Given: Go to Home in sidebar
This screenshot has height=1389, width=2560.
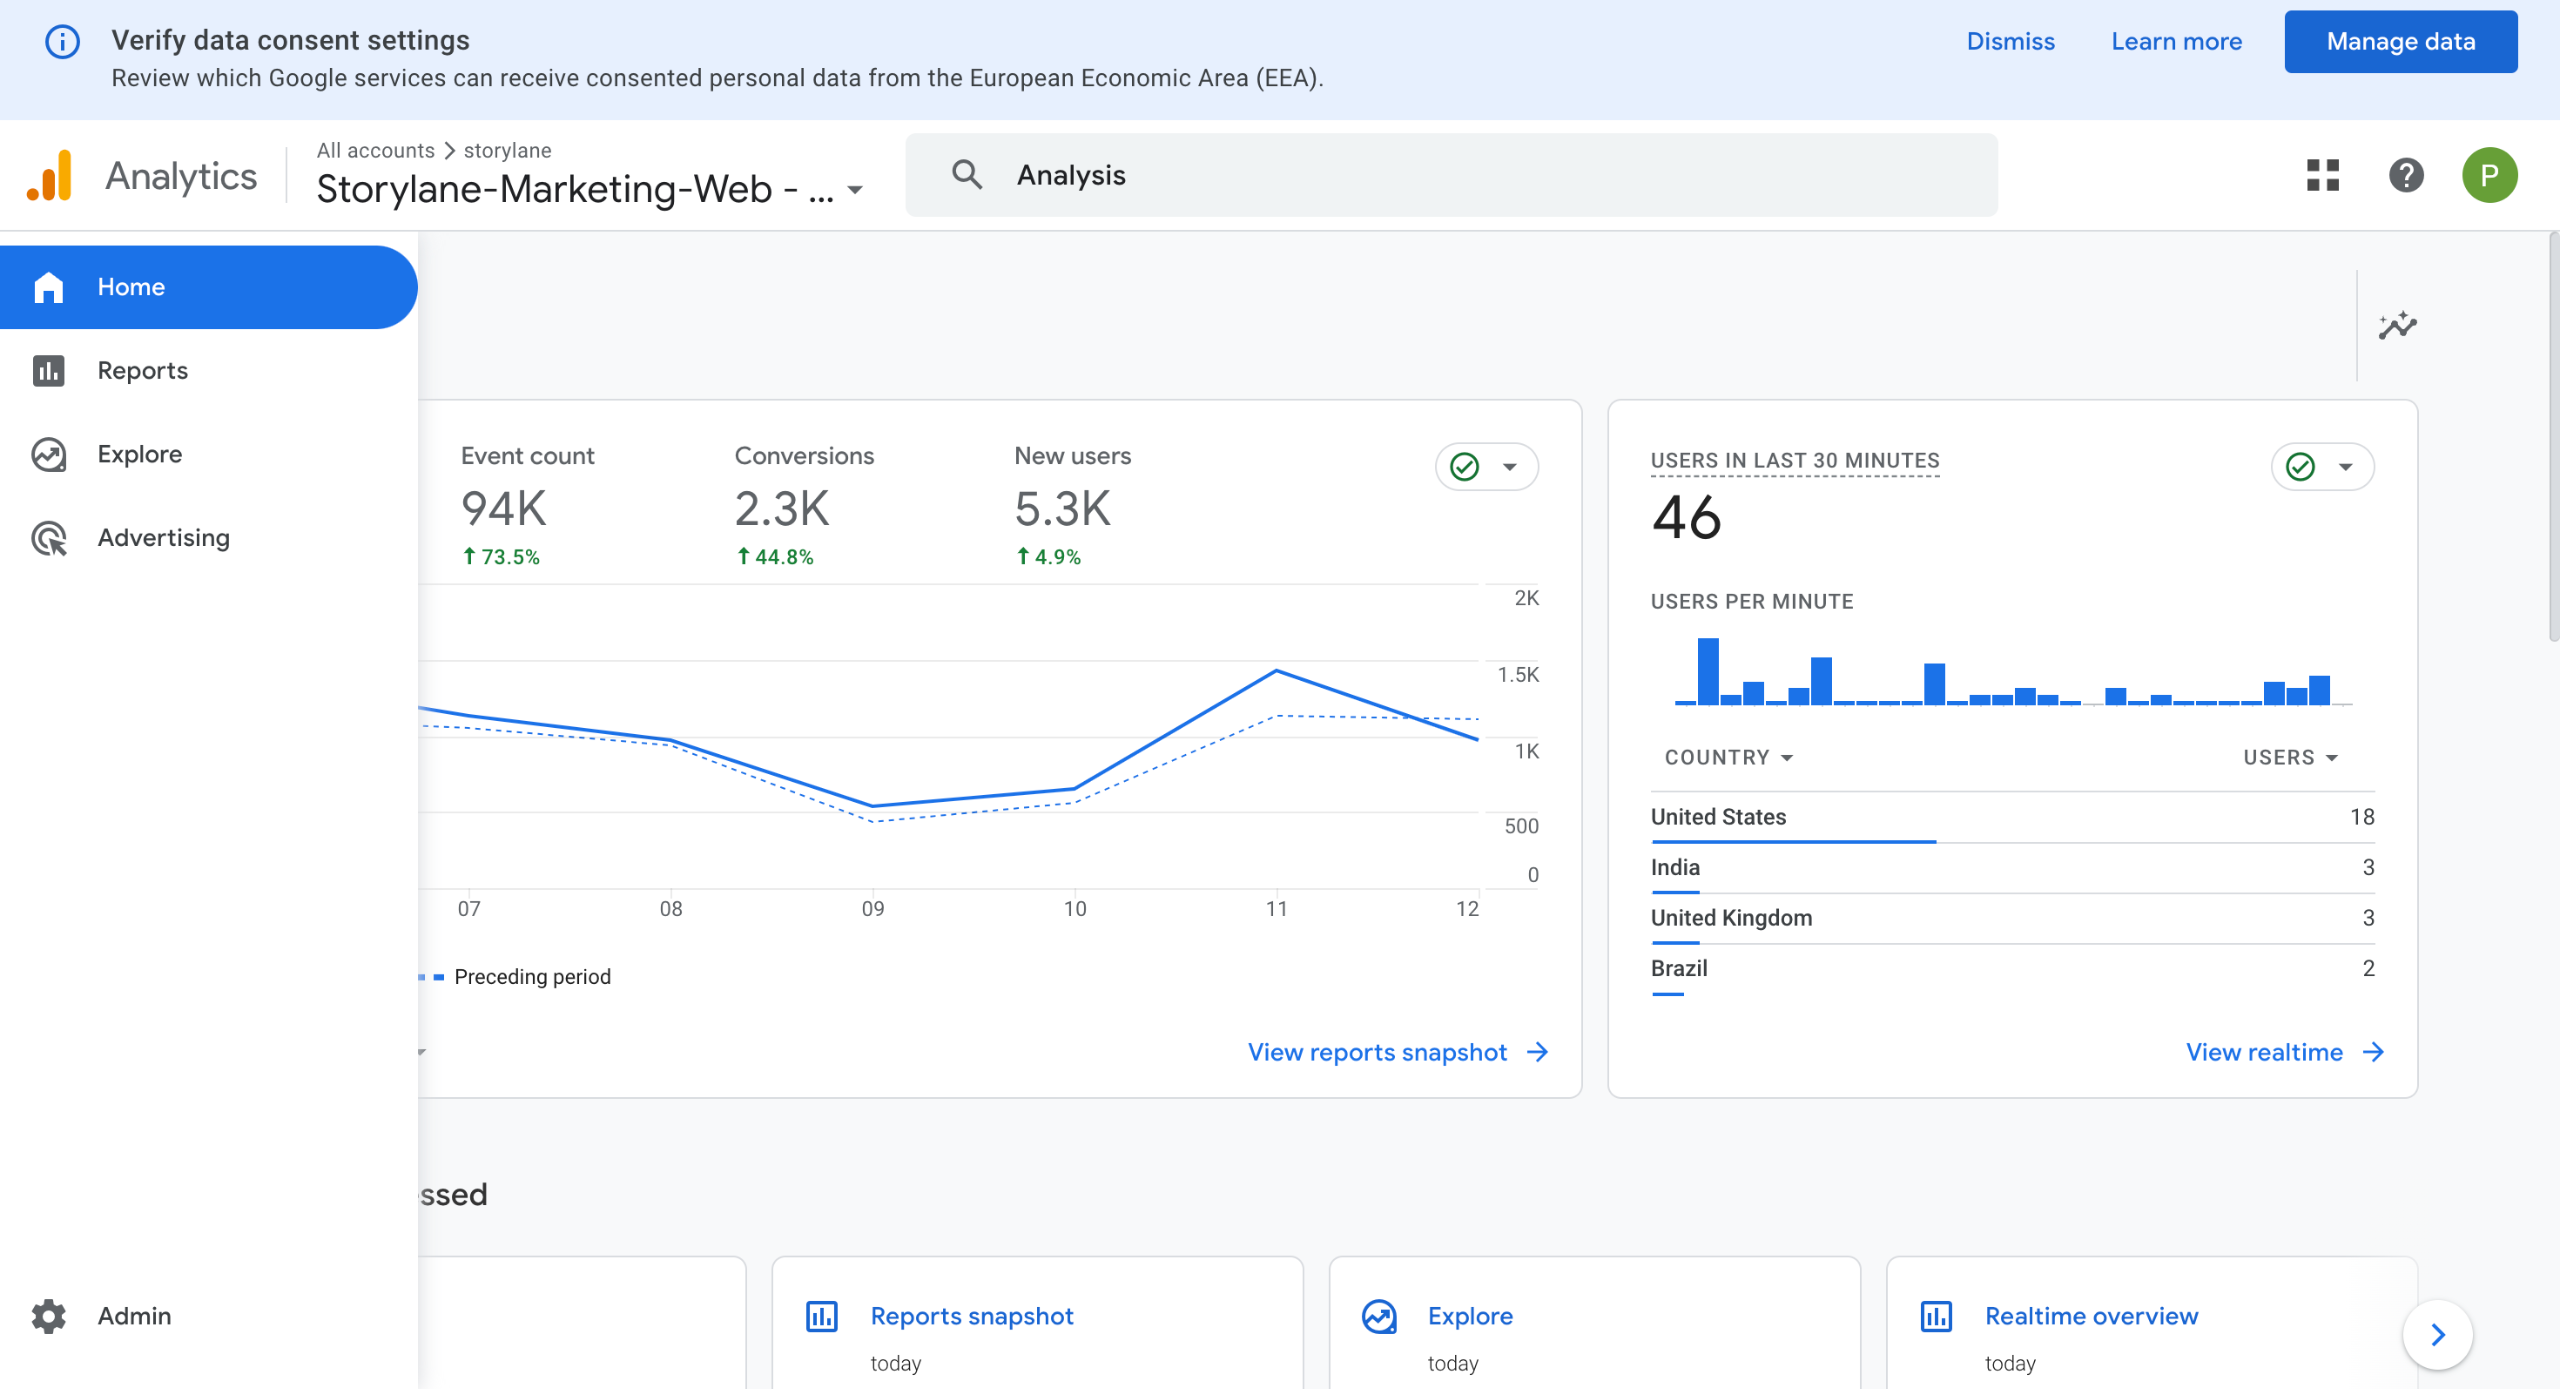Looking at the screenshot, I should coord(208,287).
